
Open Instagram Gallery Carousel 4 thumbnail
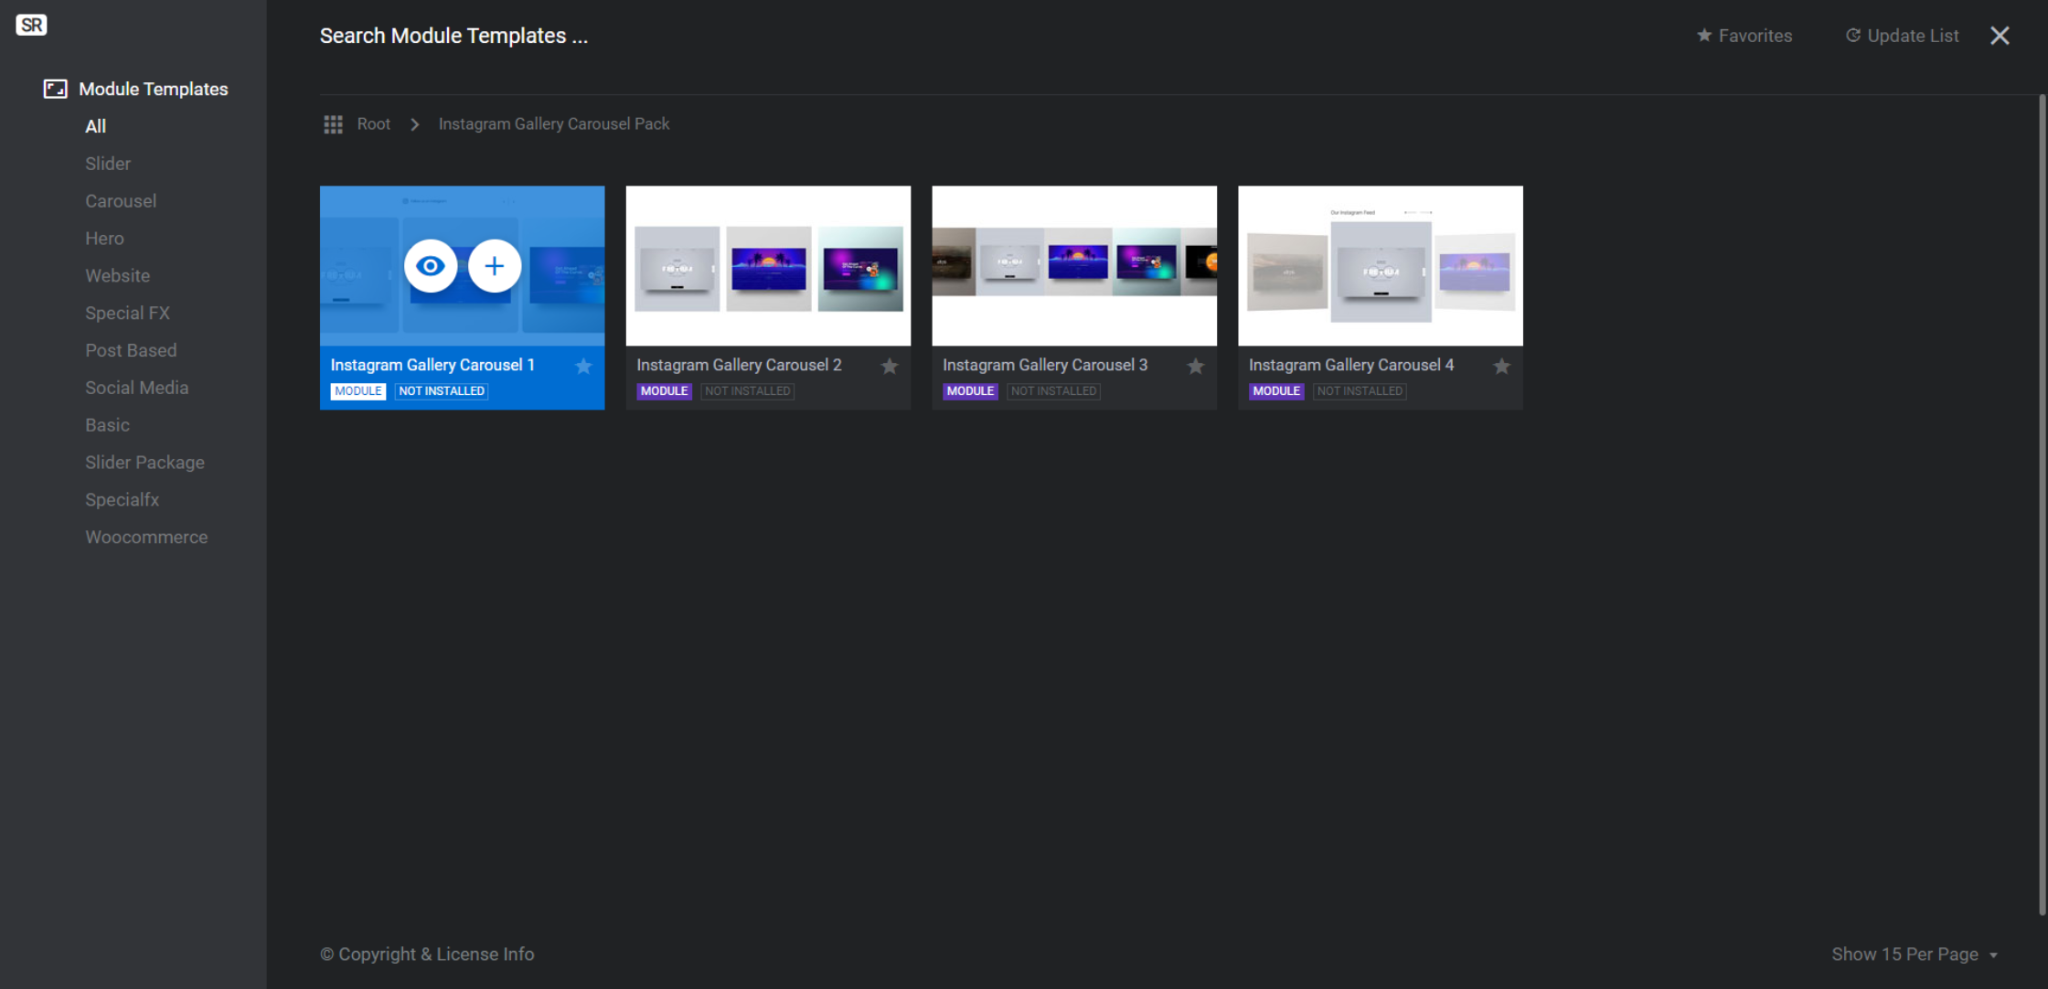[x=1380, y=266]
